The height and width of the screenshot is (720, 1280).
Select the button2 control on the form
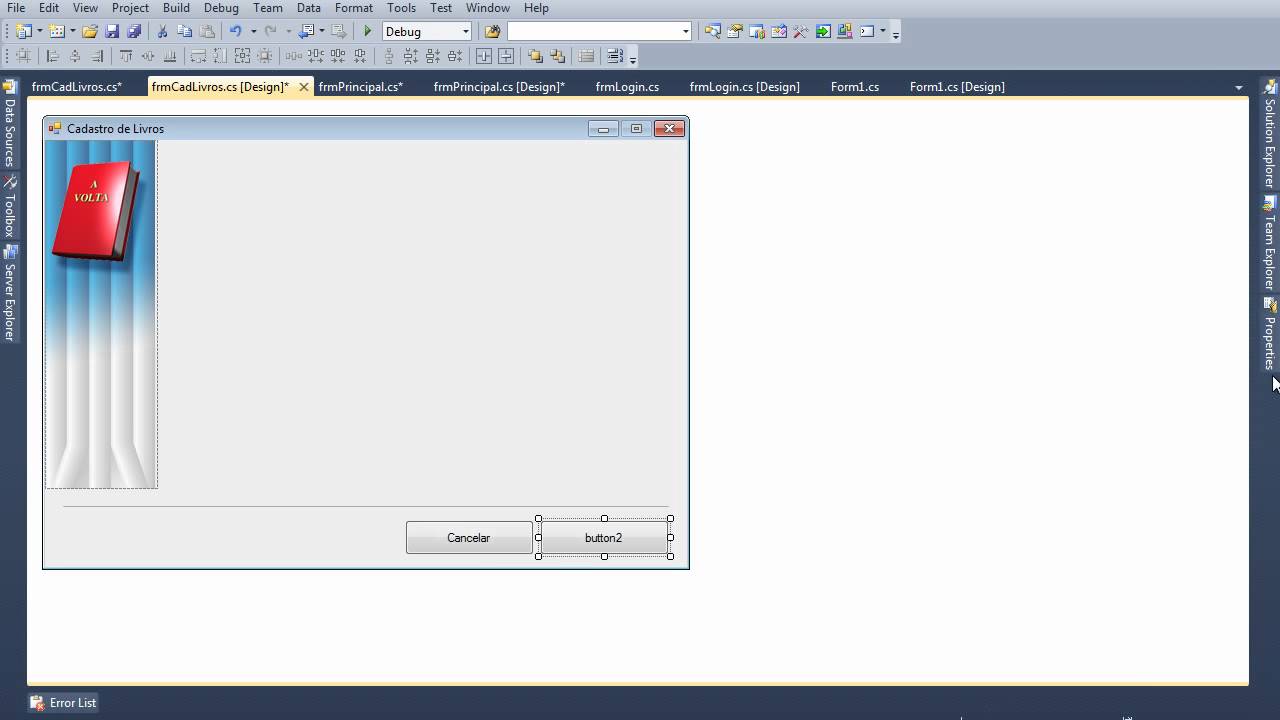coord(604,538)
